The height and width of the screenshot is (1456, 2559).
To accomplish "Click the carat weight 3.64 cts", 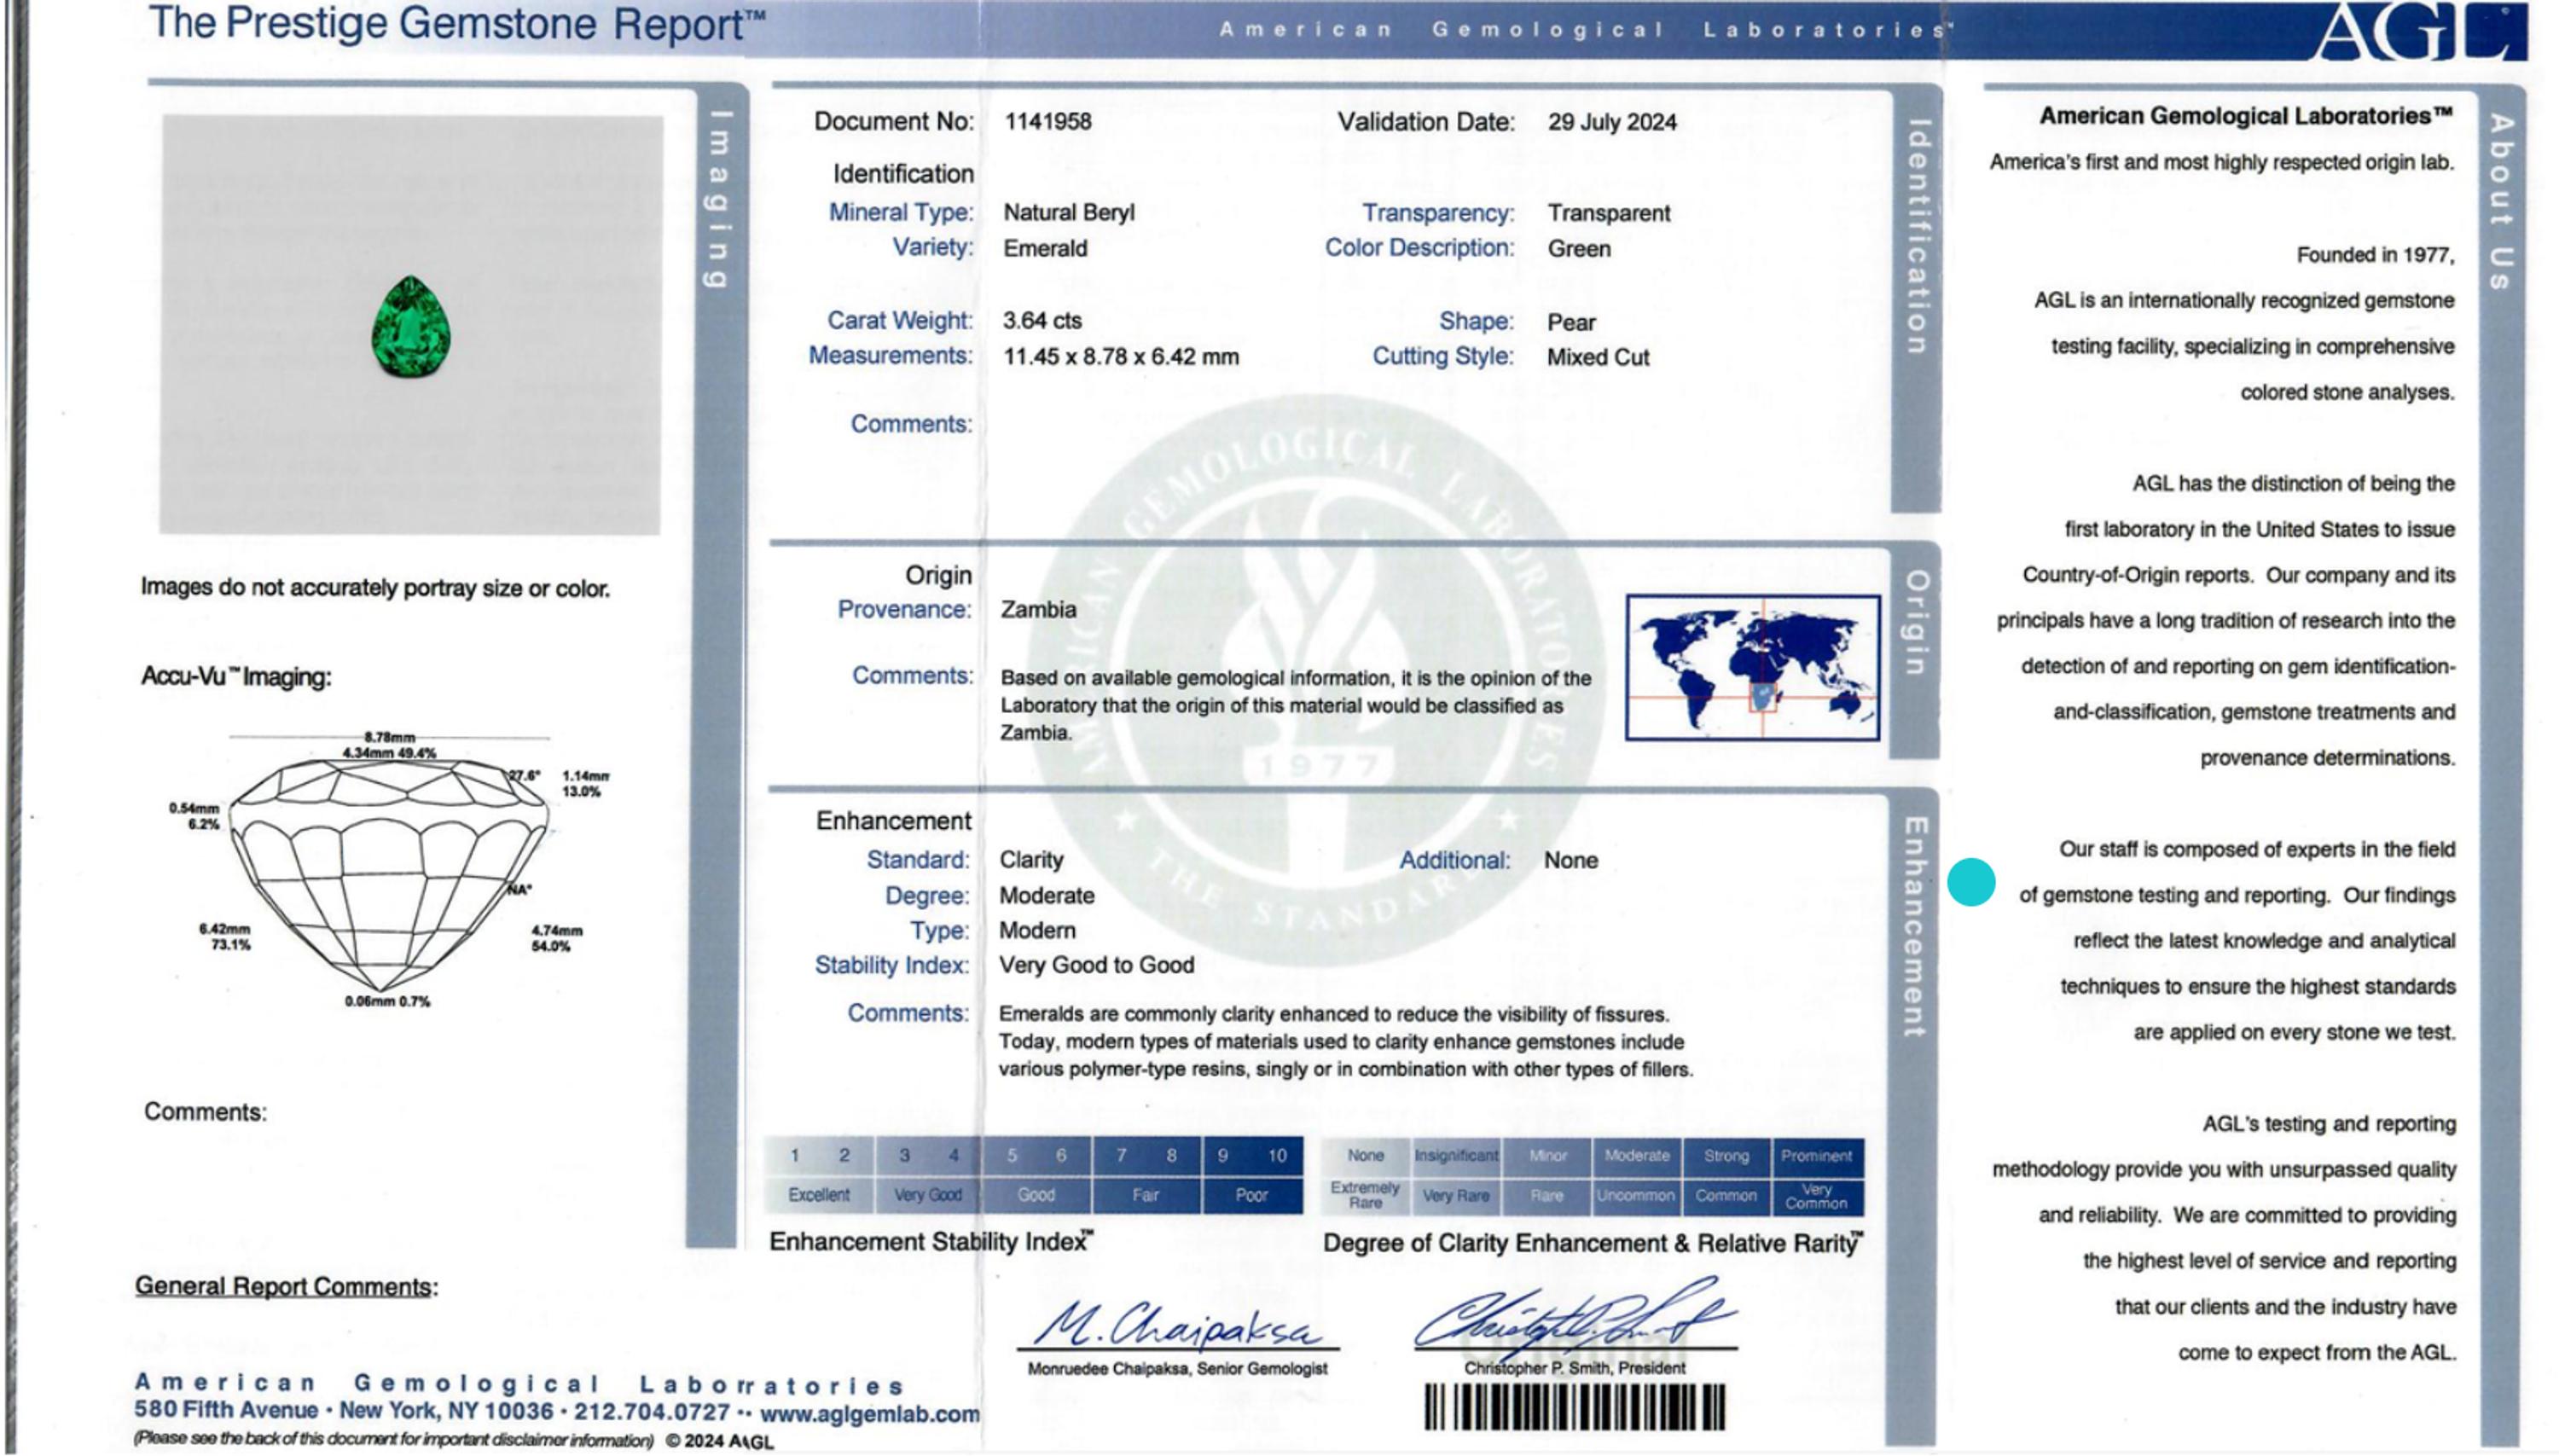I will (x=1042, y=321).
